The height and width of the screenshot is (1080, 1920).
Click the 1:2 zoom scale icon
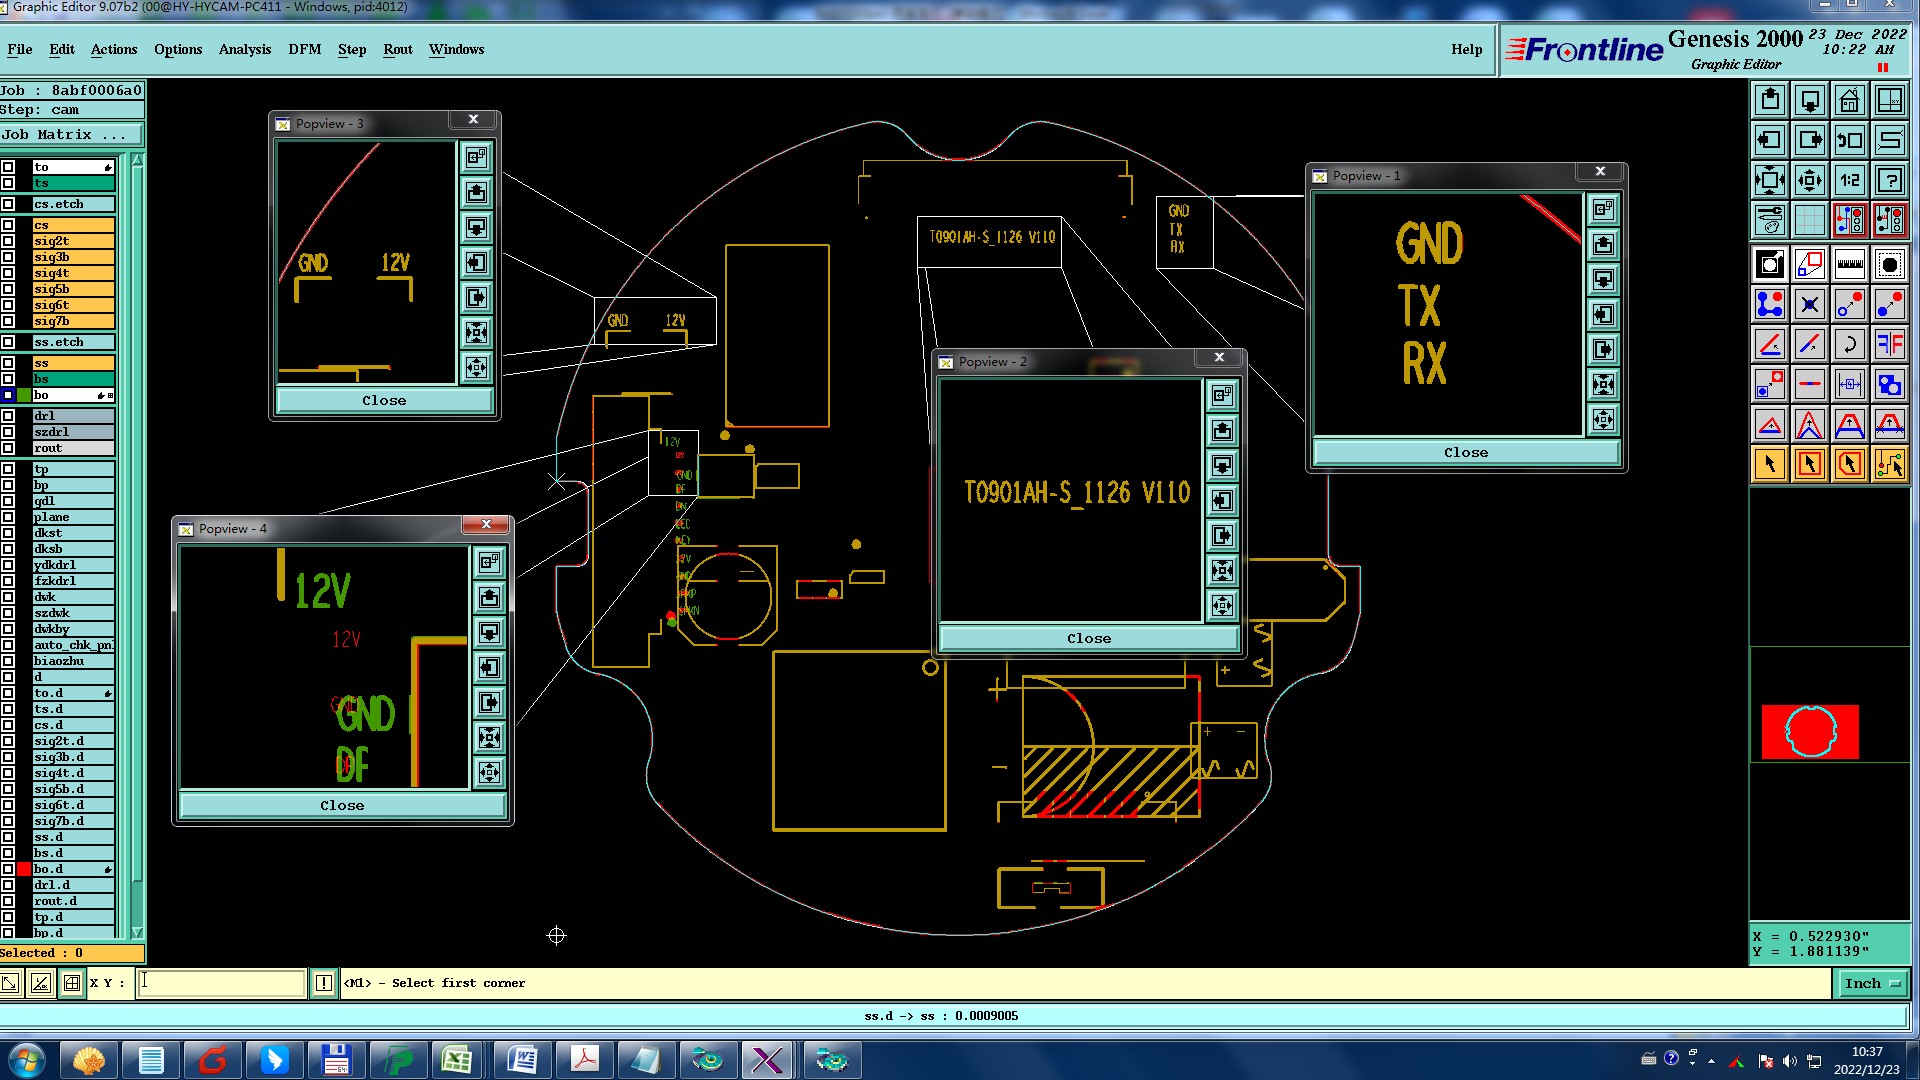(1849, 180)
